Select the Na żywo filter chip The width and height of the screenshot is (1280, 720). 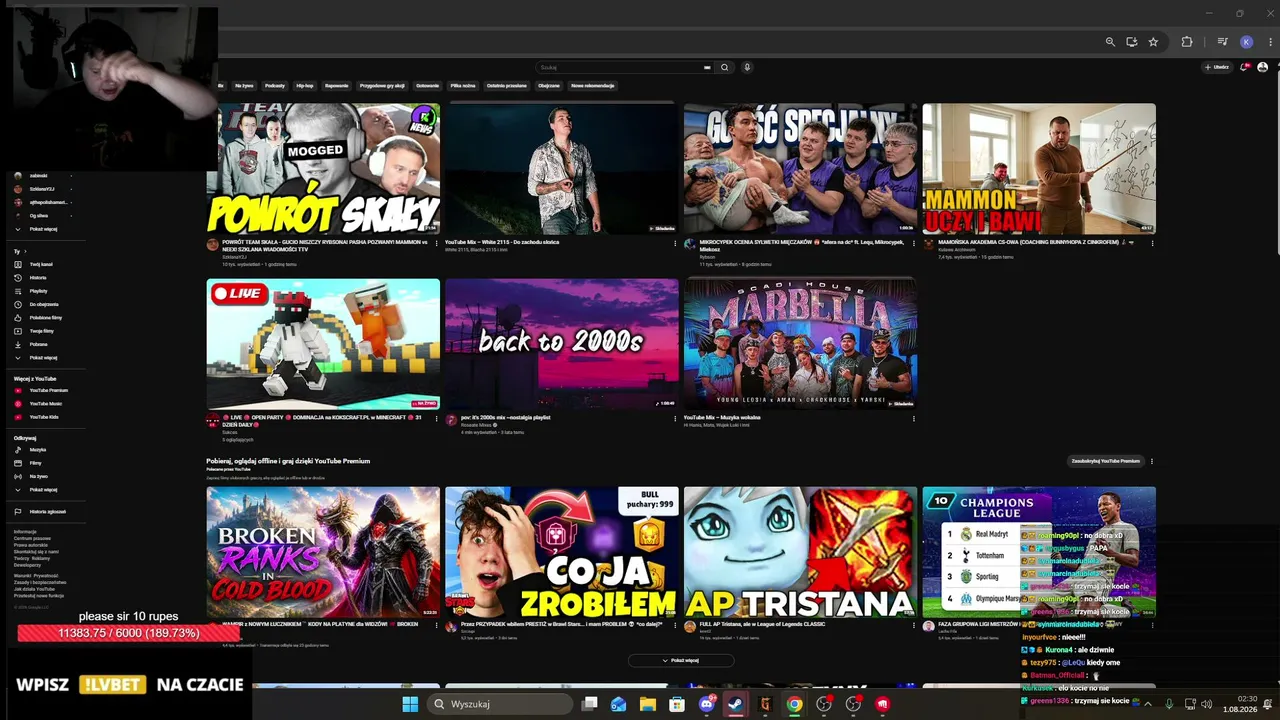point(244,86)
